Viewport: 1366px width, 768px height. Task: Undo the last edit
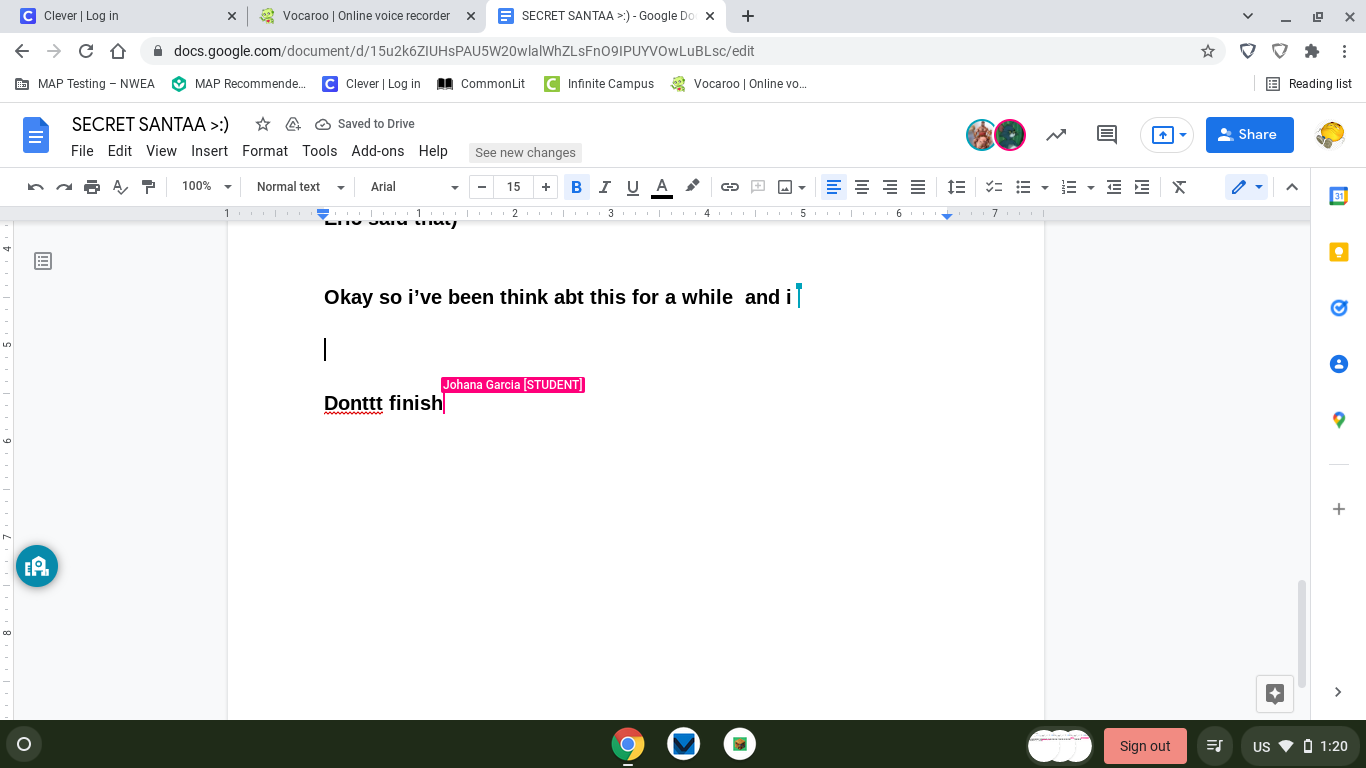[x=36, y=187]
